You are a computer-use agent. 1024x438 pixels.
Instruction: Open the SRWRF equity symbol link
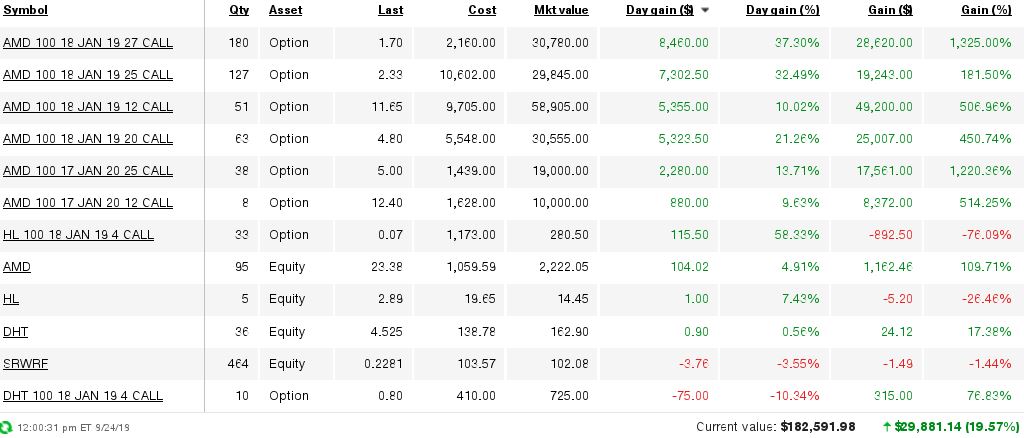coord(25,364)
